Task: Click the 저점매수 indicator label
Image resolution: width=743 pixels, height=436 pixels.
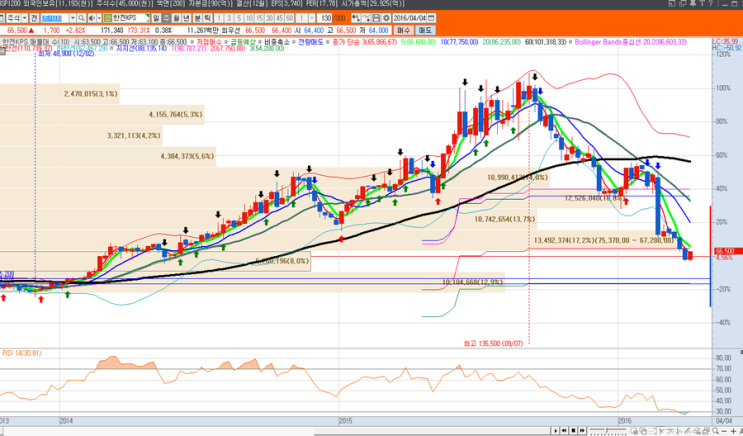Action: point(209,42)
